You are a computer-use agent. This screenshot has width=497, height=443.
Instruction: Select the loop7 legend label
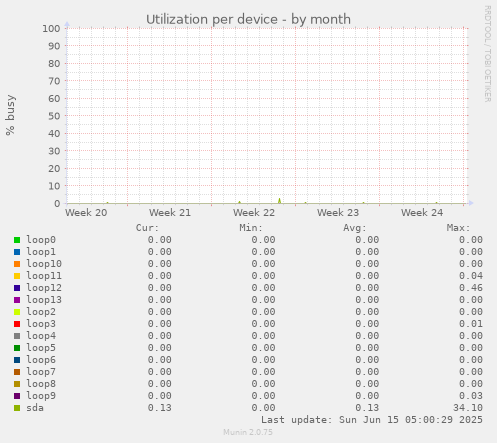coord(41,372)
